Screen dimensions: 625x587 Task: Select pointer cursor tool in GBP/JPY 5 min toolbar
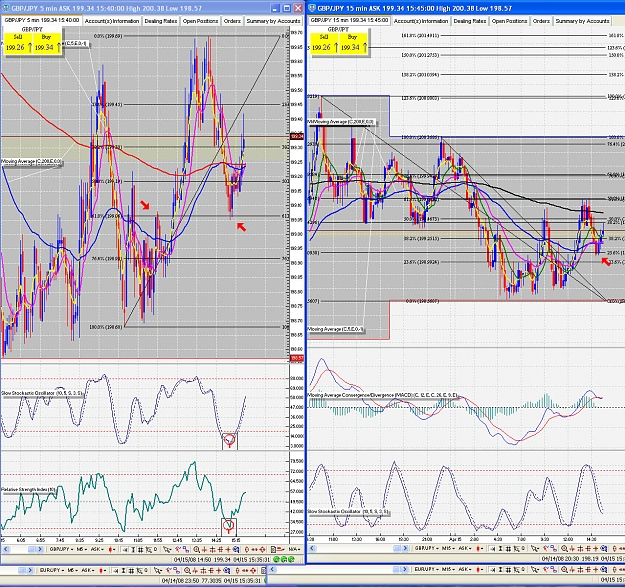click(167, 550)
